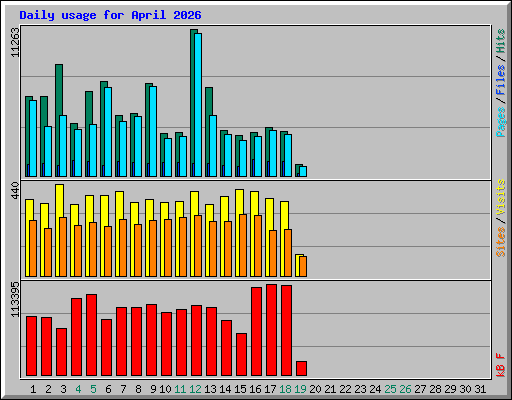
Task: Click the "KB F" legend label
Action: pos(500,365)
